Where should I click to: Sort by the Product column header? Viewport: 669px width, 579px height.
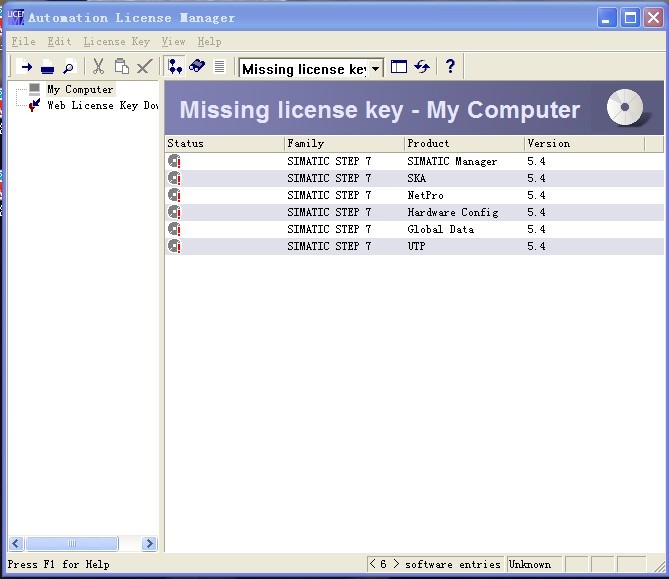point(464,144)
